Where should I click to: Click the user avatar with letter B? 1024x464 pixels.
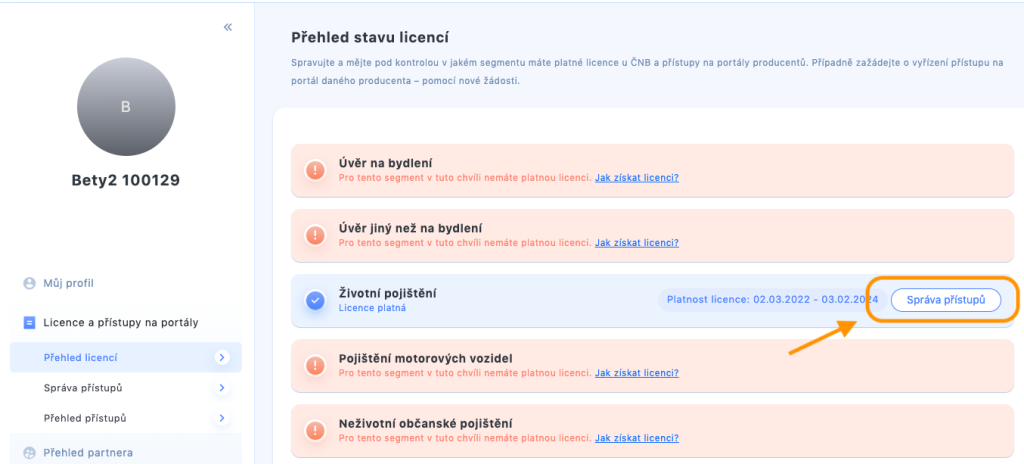126,107
